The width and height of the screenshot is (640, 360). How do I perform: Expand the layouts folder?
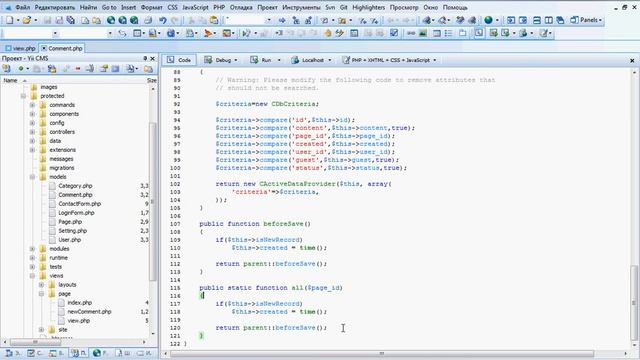(41, 284)
